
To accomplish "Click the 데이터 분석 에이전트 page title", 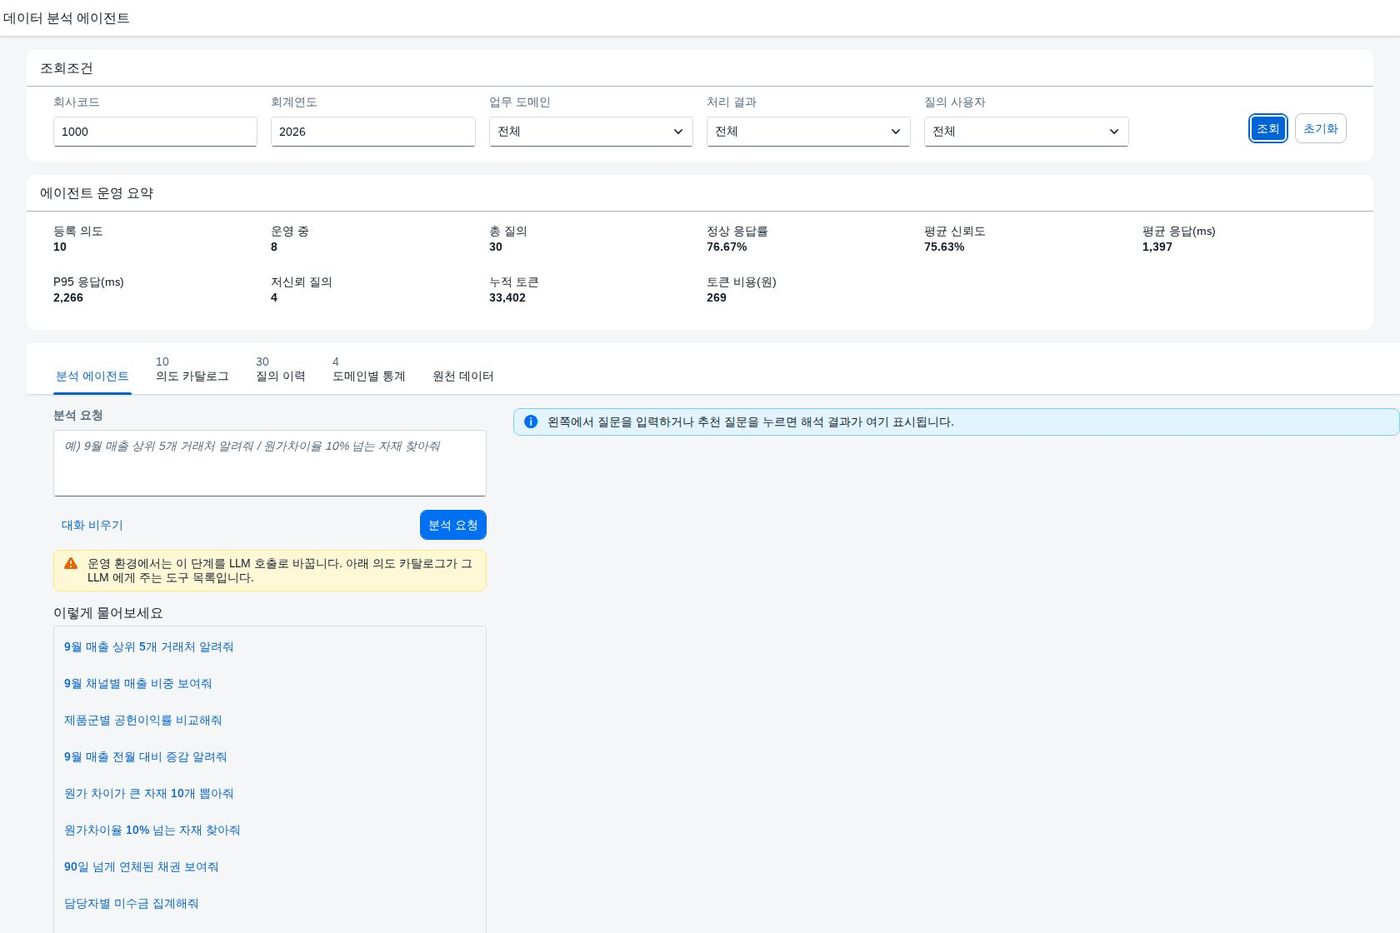I will [66, 18].
